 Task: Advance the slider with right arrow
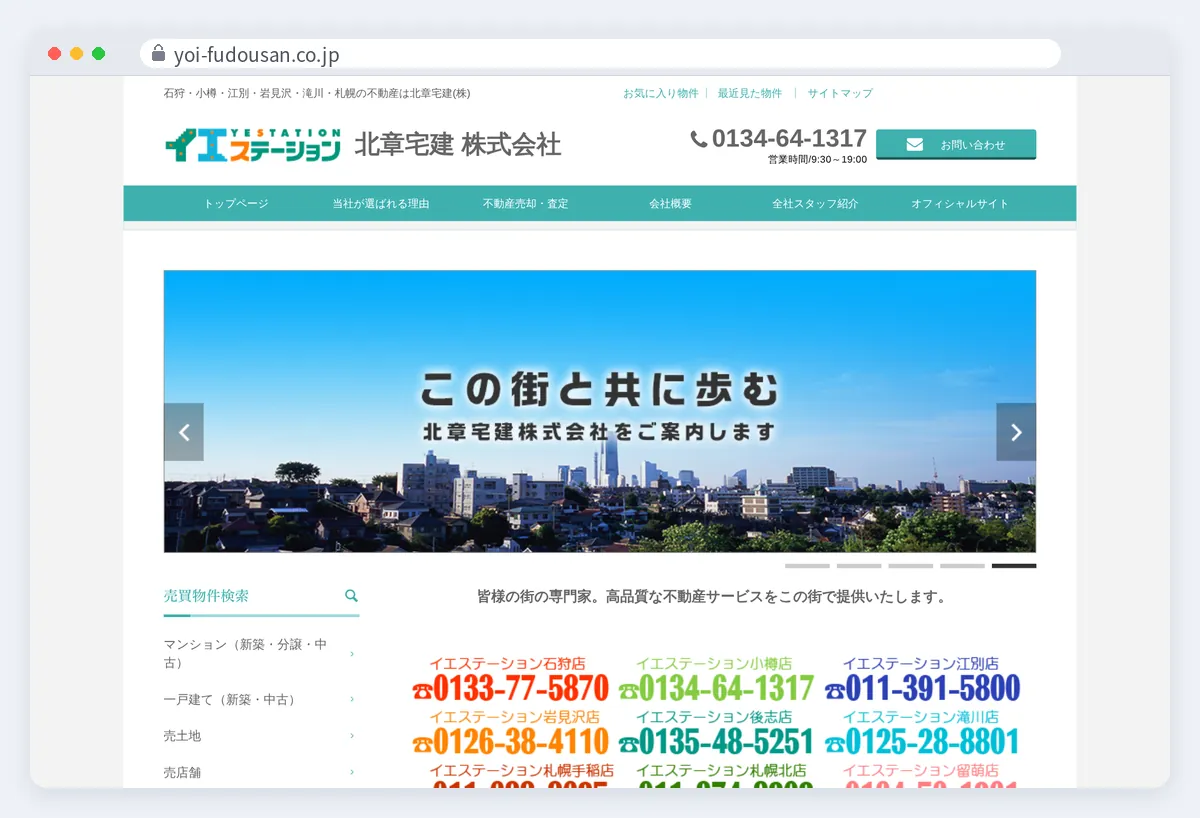[1016, 432]
